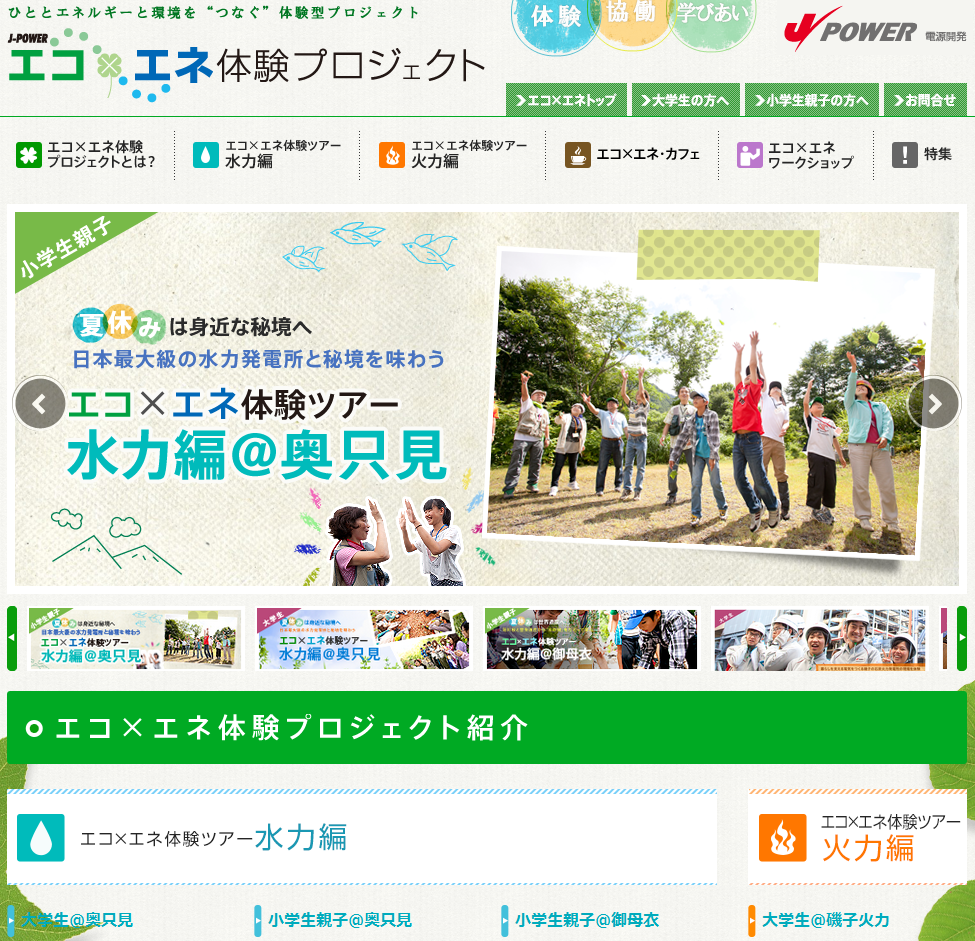This screenshot has width=975, height=941.
Task: Click the water drop 水力編 nav icon
Action: (205, 155)
